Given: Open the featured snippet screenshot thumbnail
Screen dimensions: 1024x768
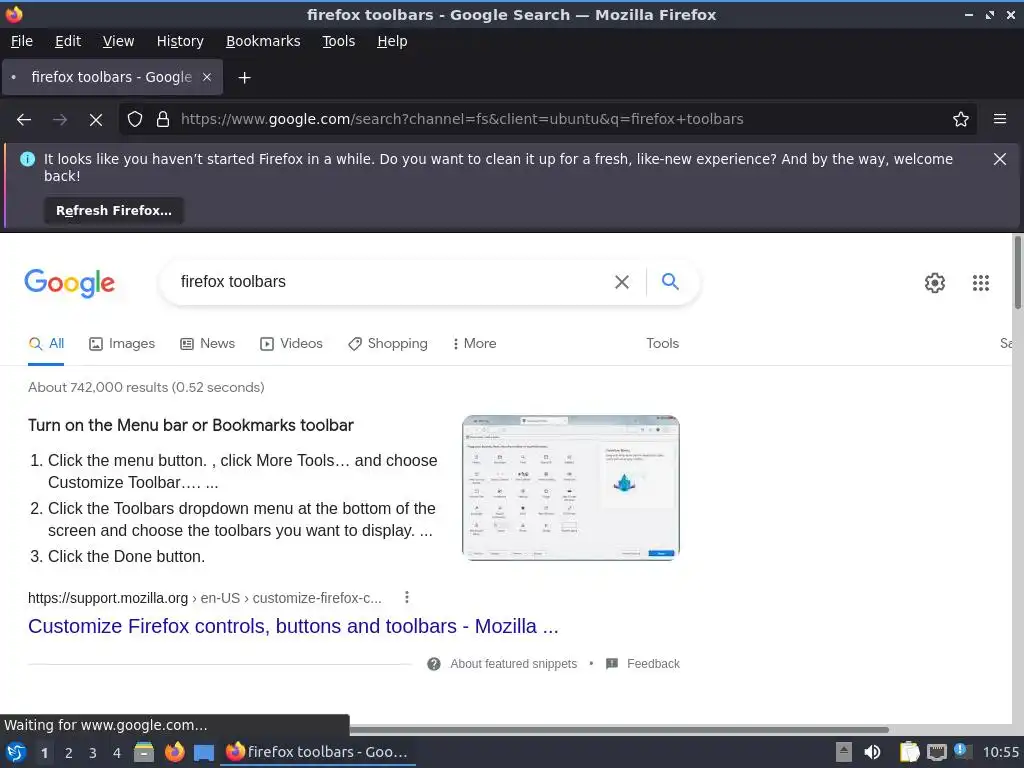Looking at the screenshot, I should pyautogui.click(x=571, y=488).
